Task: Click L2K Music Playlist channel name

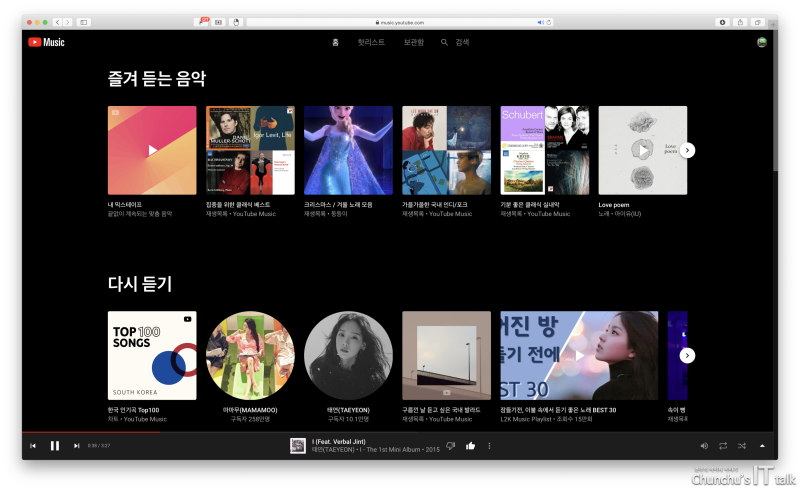Action: (x=527, y=419)
